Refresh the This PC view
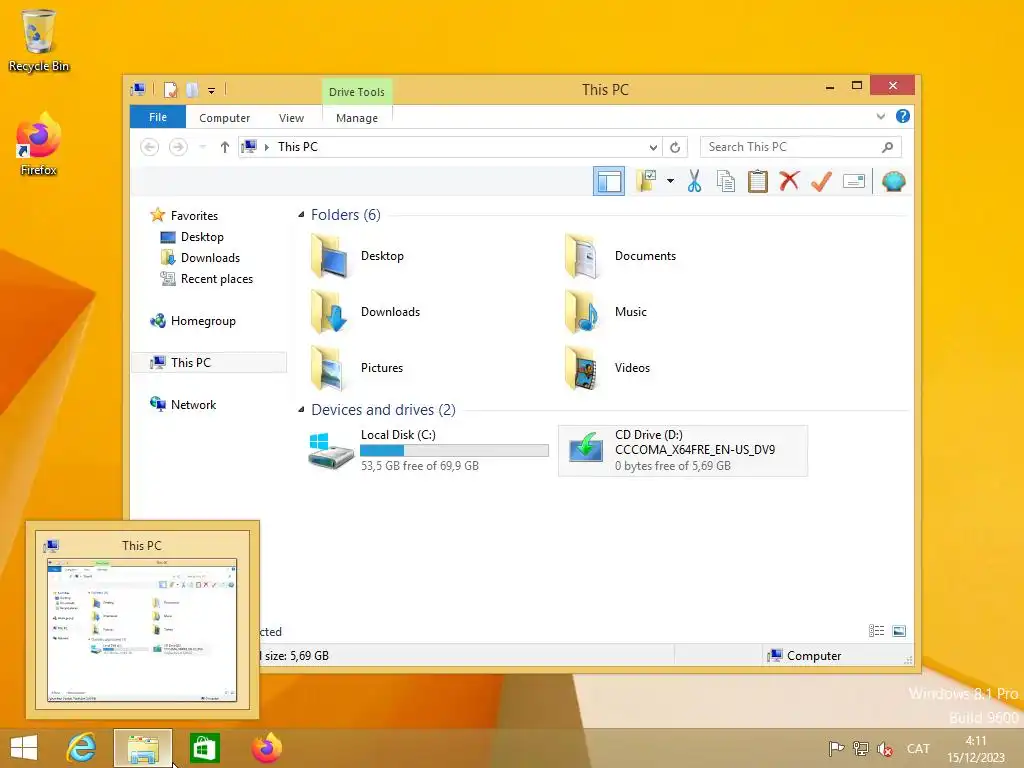The image size is (1024, 768). (x=675, y=147)
